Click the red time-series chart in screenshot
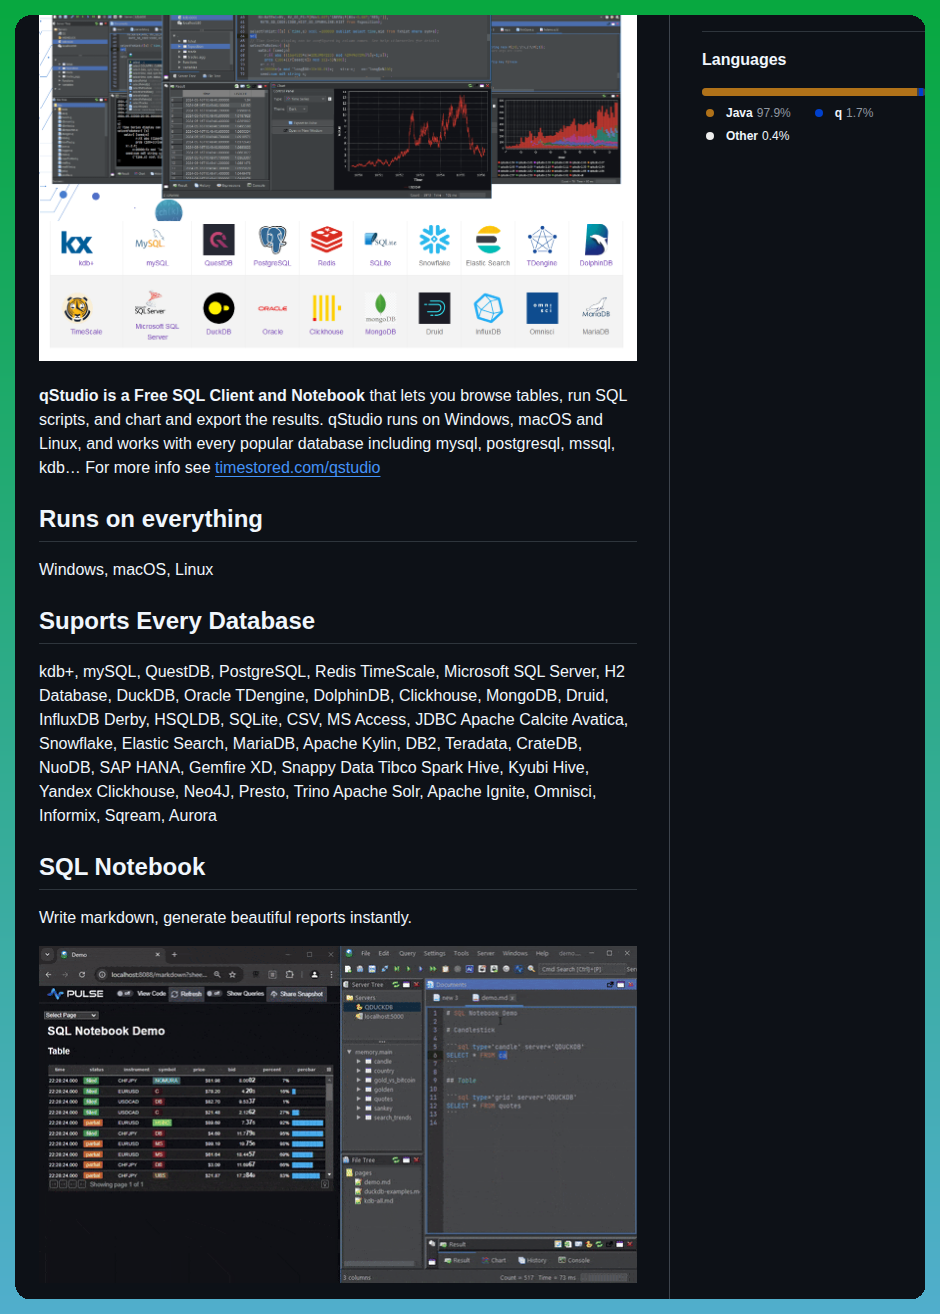940x1314 pixels. [x=415, y=133]
